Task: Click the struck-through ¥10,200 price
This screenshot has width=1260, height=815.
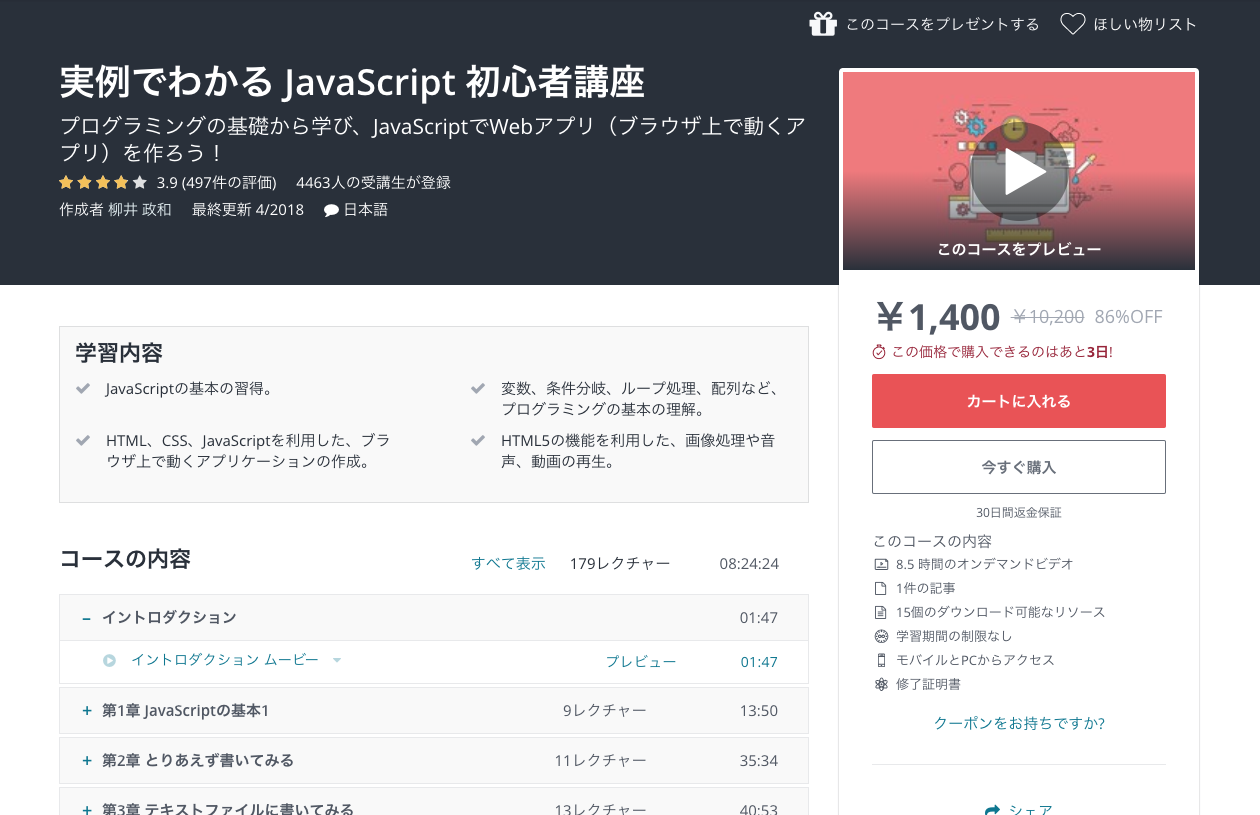Action: [x=1048, y=317]
